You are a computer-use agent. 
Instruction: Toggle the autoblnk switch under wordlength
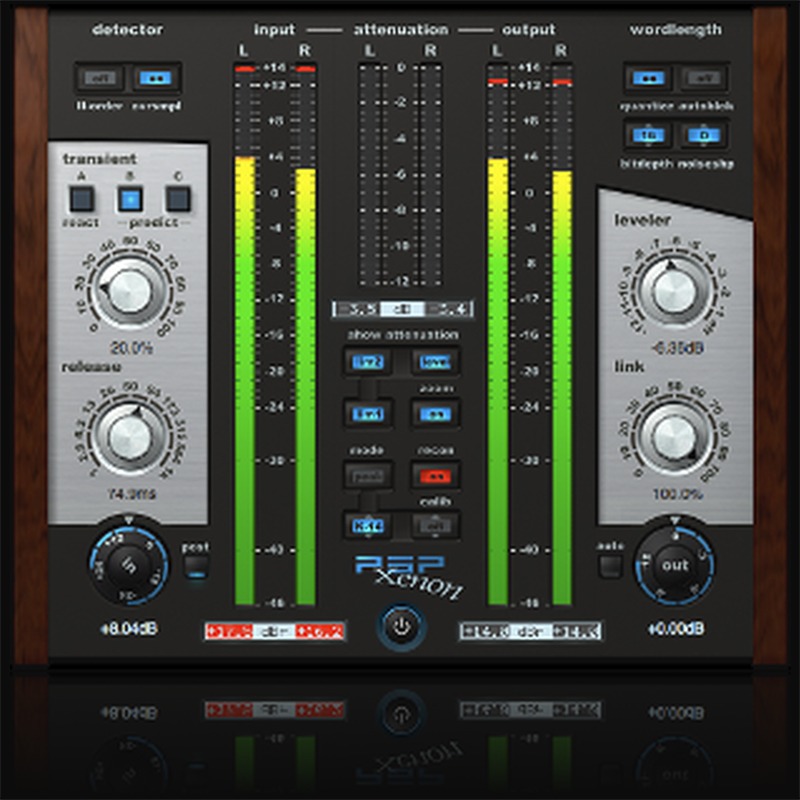tap(704, 78)
